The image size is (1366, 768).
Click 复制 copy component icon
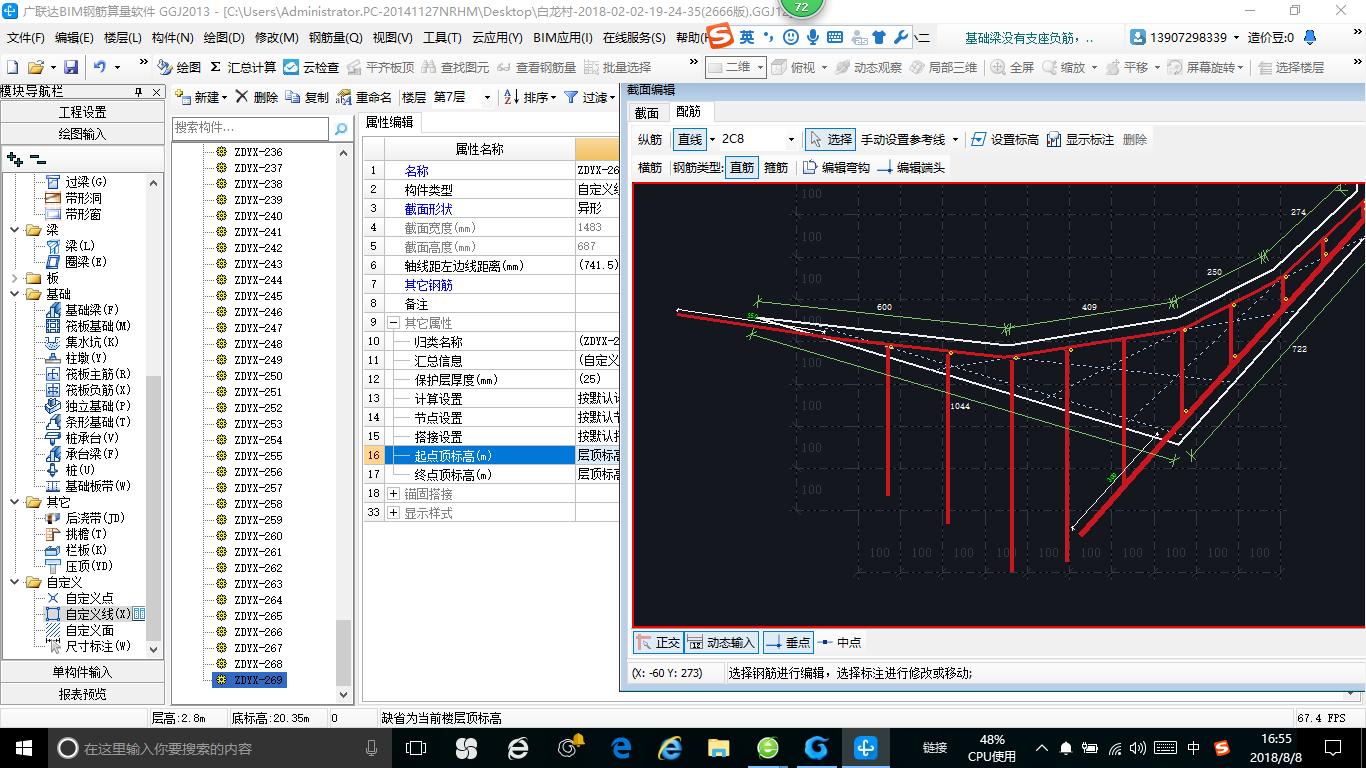307,97
